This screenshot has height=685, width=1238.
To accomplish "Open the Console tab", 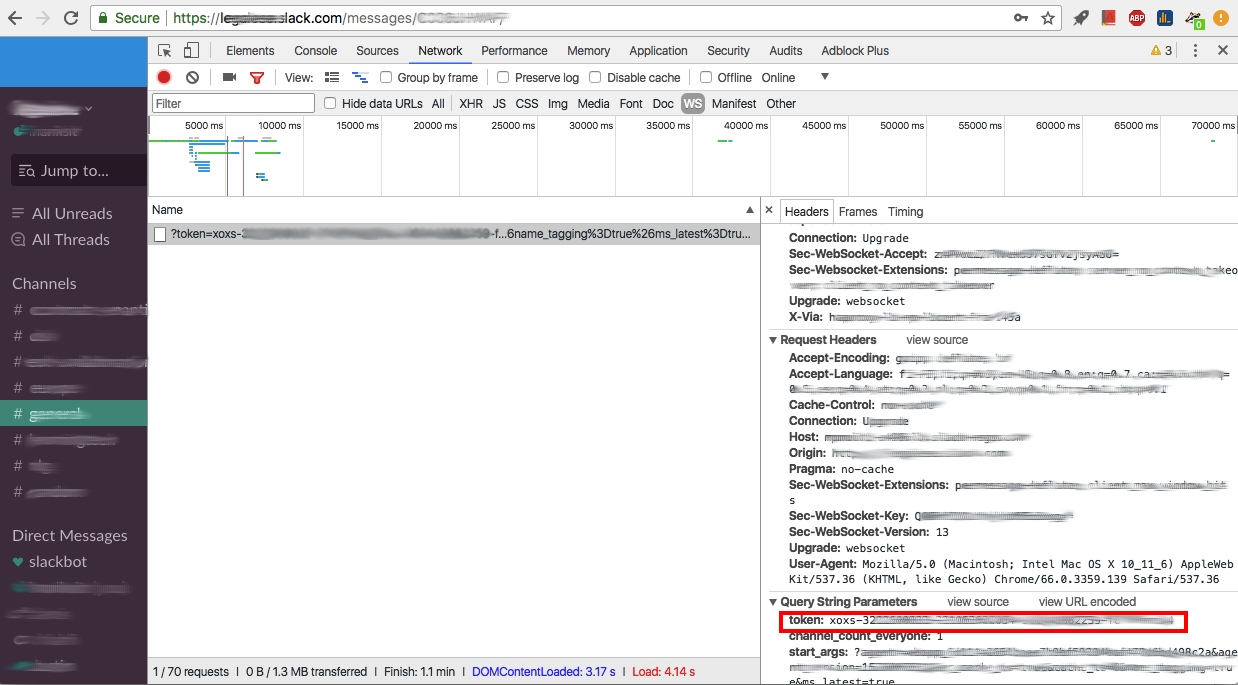I will [x=315, y=51].
